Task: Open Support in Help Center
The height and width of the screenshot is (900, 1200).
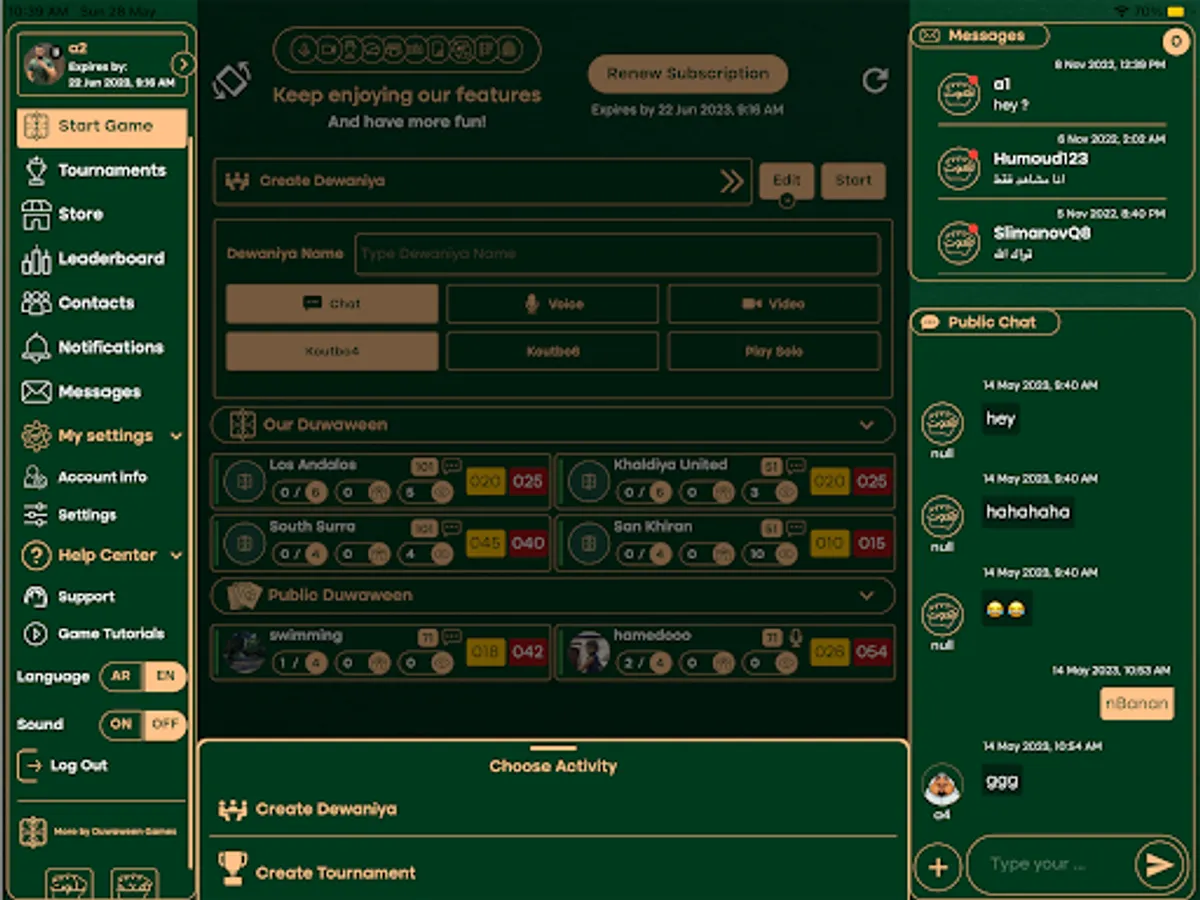Action: coord(69,597)
